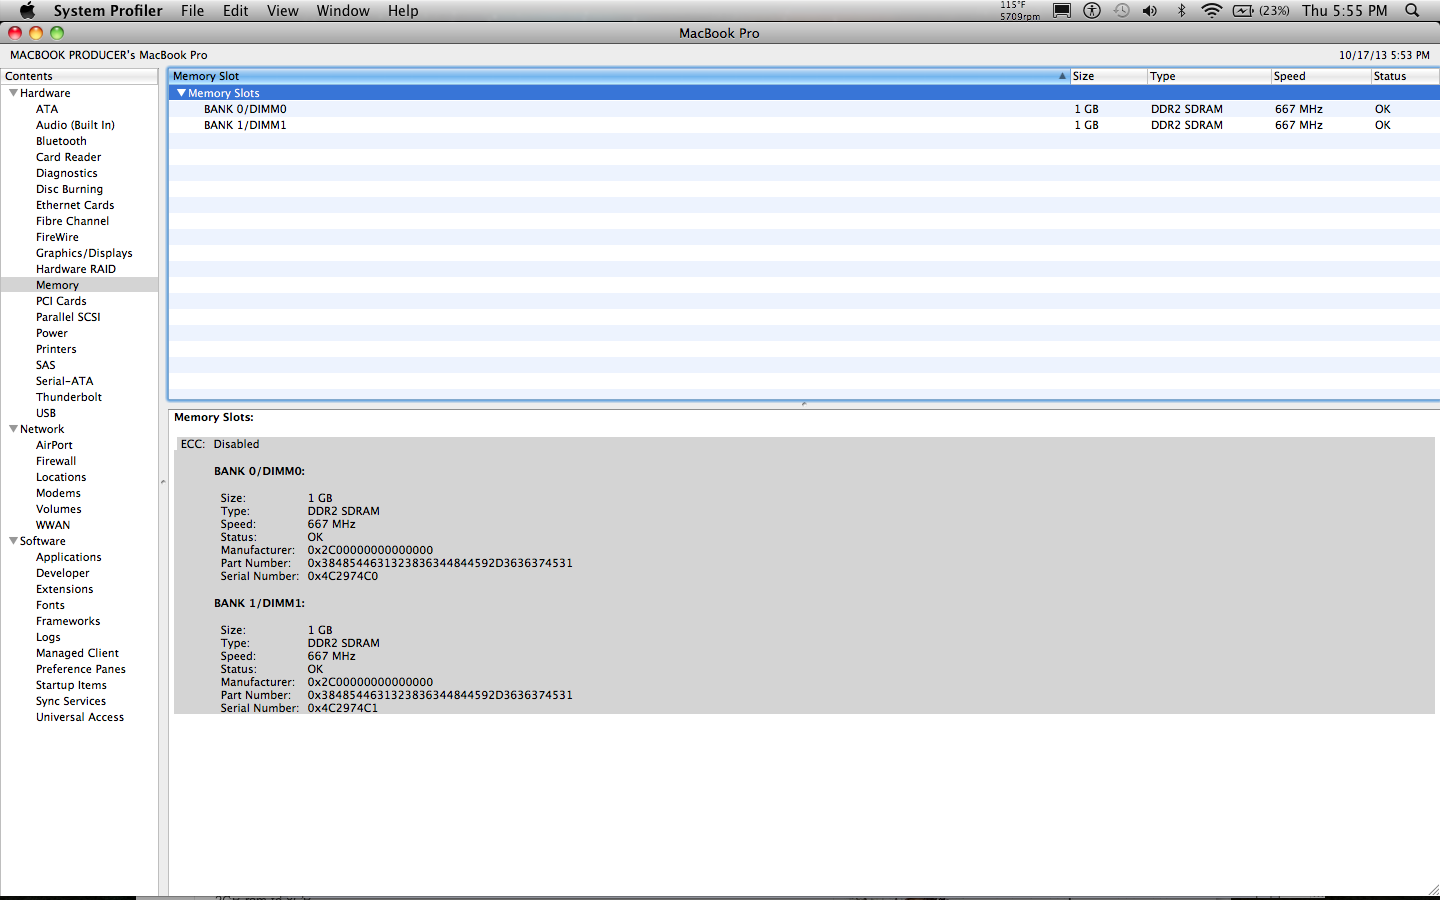Sort by the Speed column header
1440x900 pixels.
1321,76
